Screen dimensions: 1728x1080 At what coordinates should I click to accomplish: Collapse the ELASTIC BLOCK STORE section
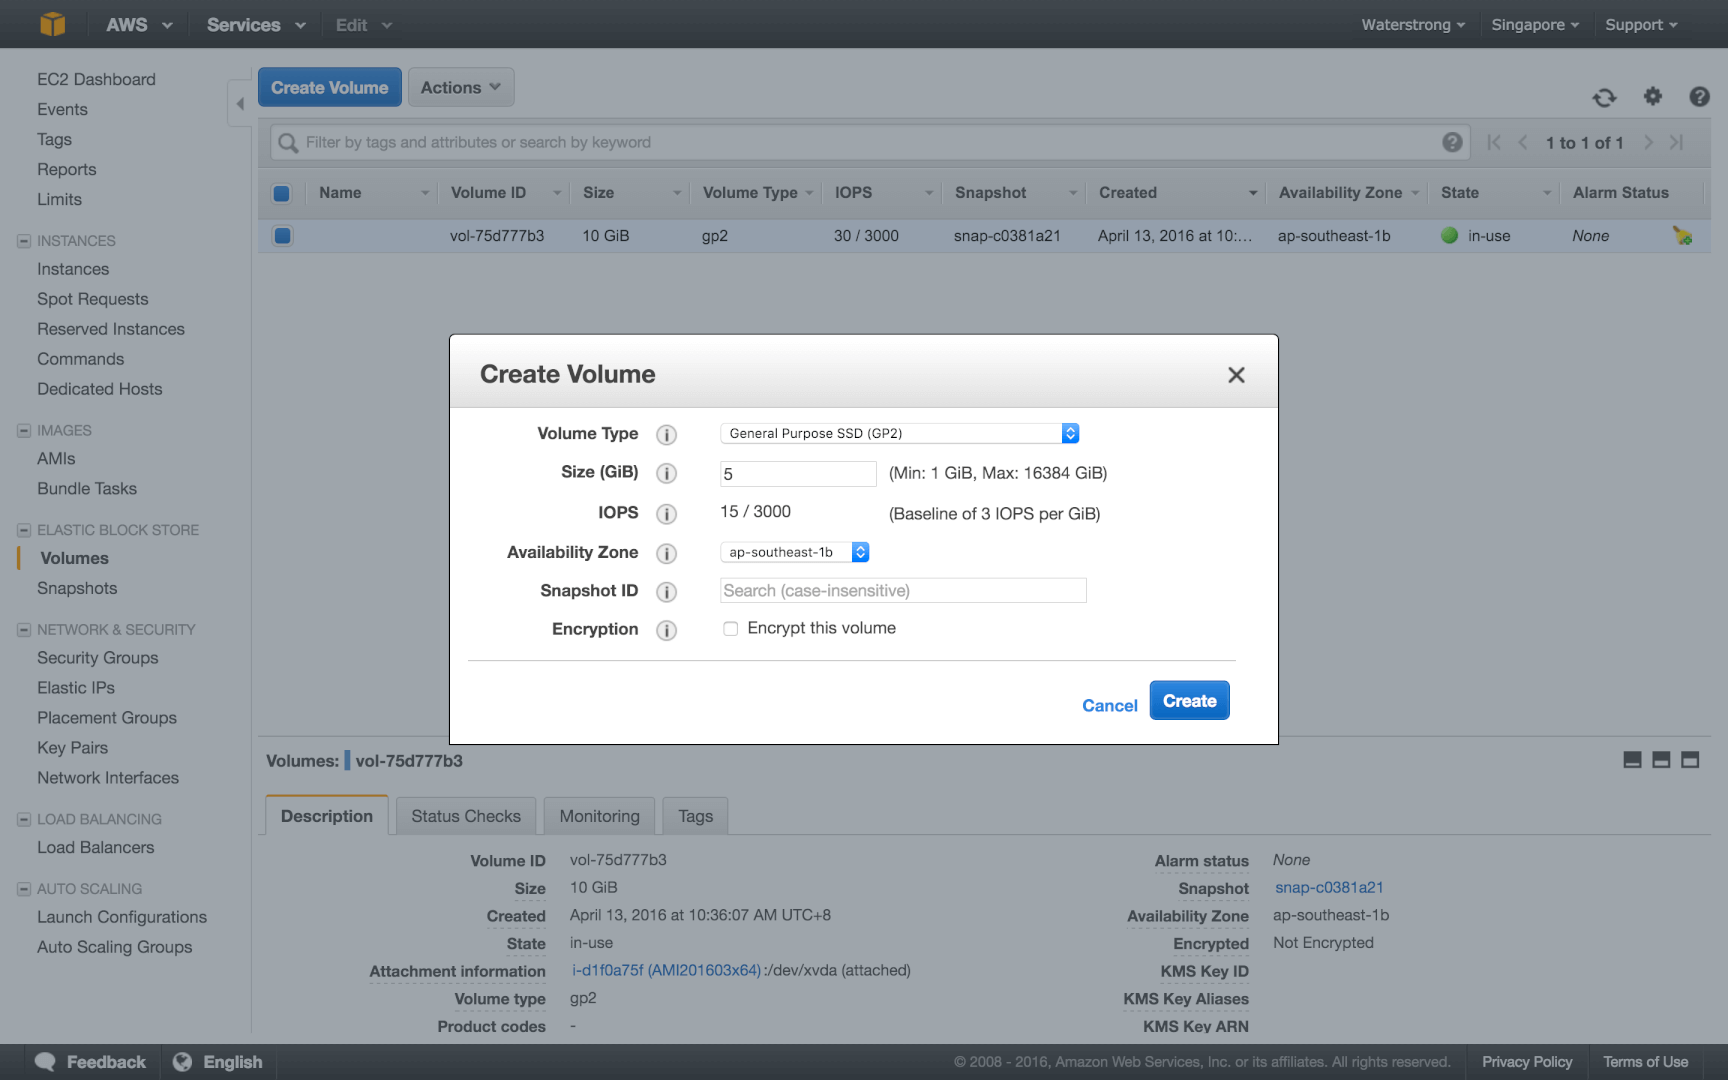point(23,530)
